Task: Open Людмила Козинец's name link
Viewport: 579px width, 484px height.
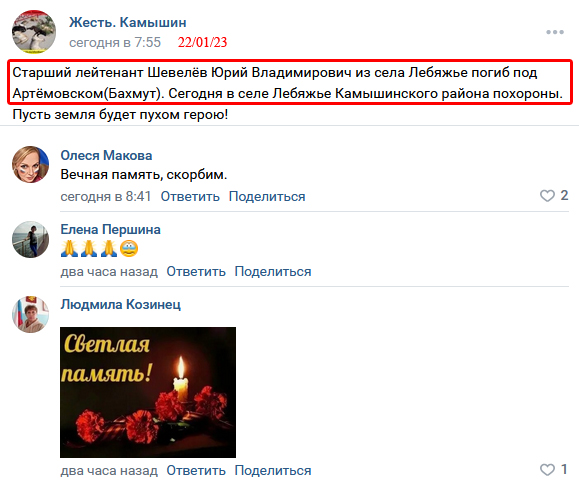Action: 121,305
